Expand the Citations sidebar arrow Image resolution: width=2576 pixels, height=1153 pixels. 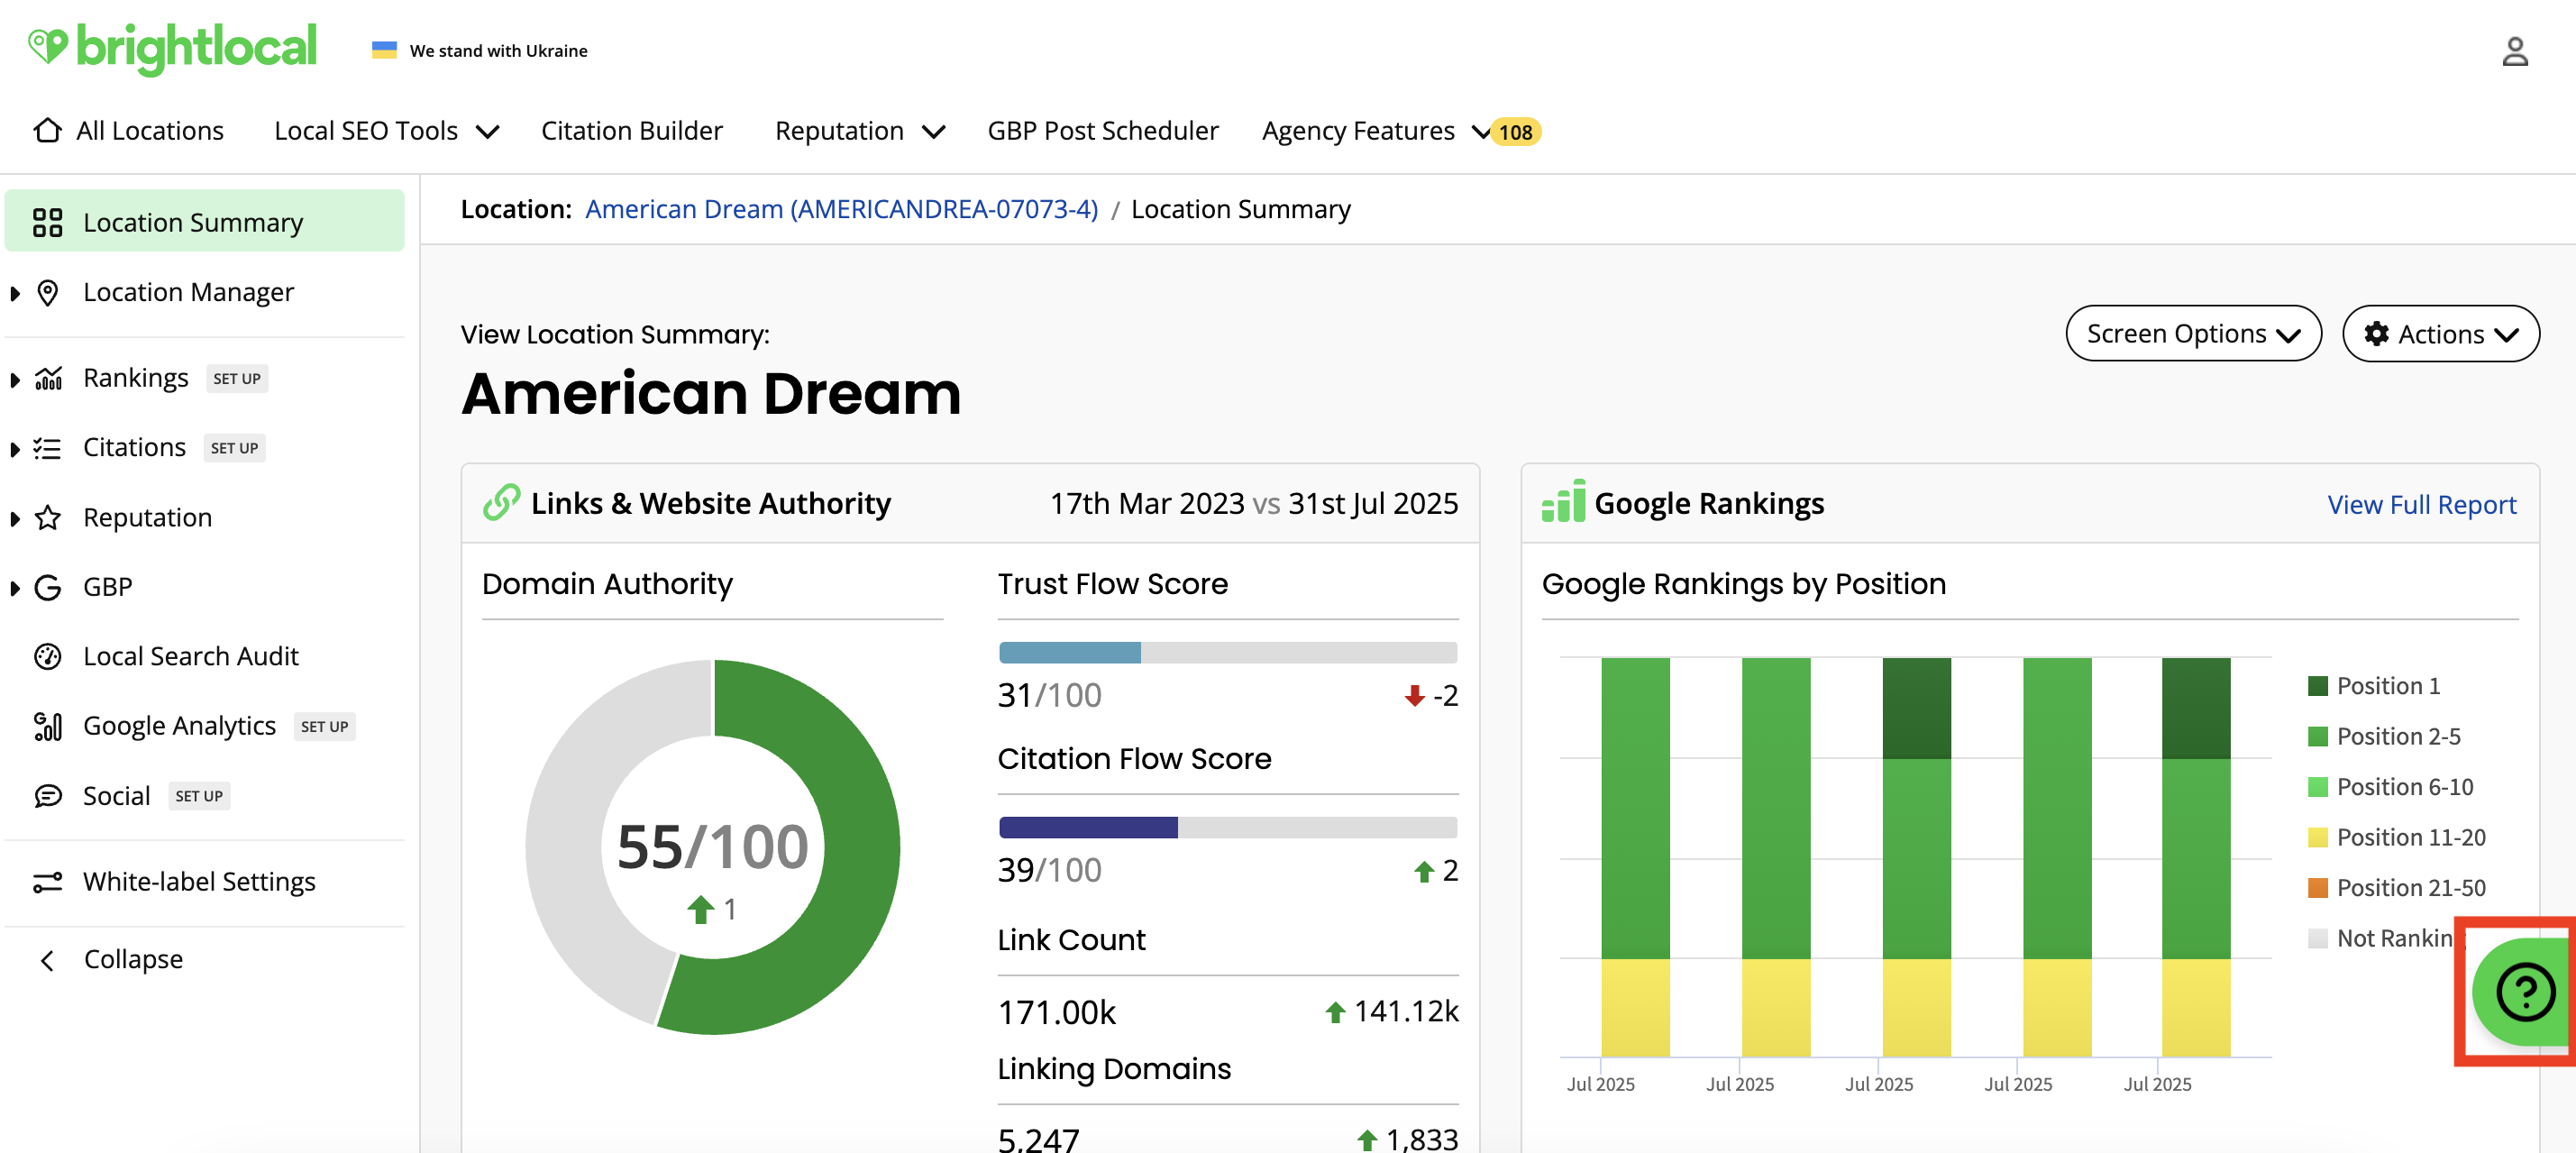[15, 449]
